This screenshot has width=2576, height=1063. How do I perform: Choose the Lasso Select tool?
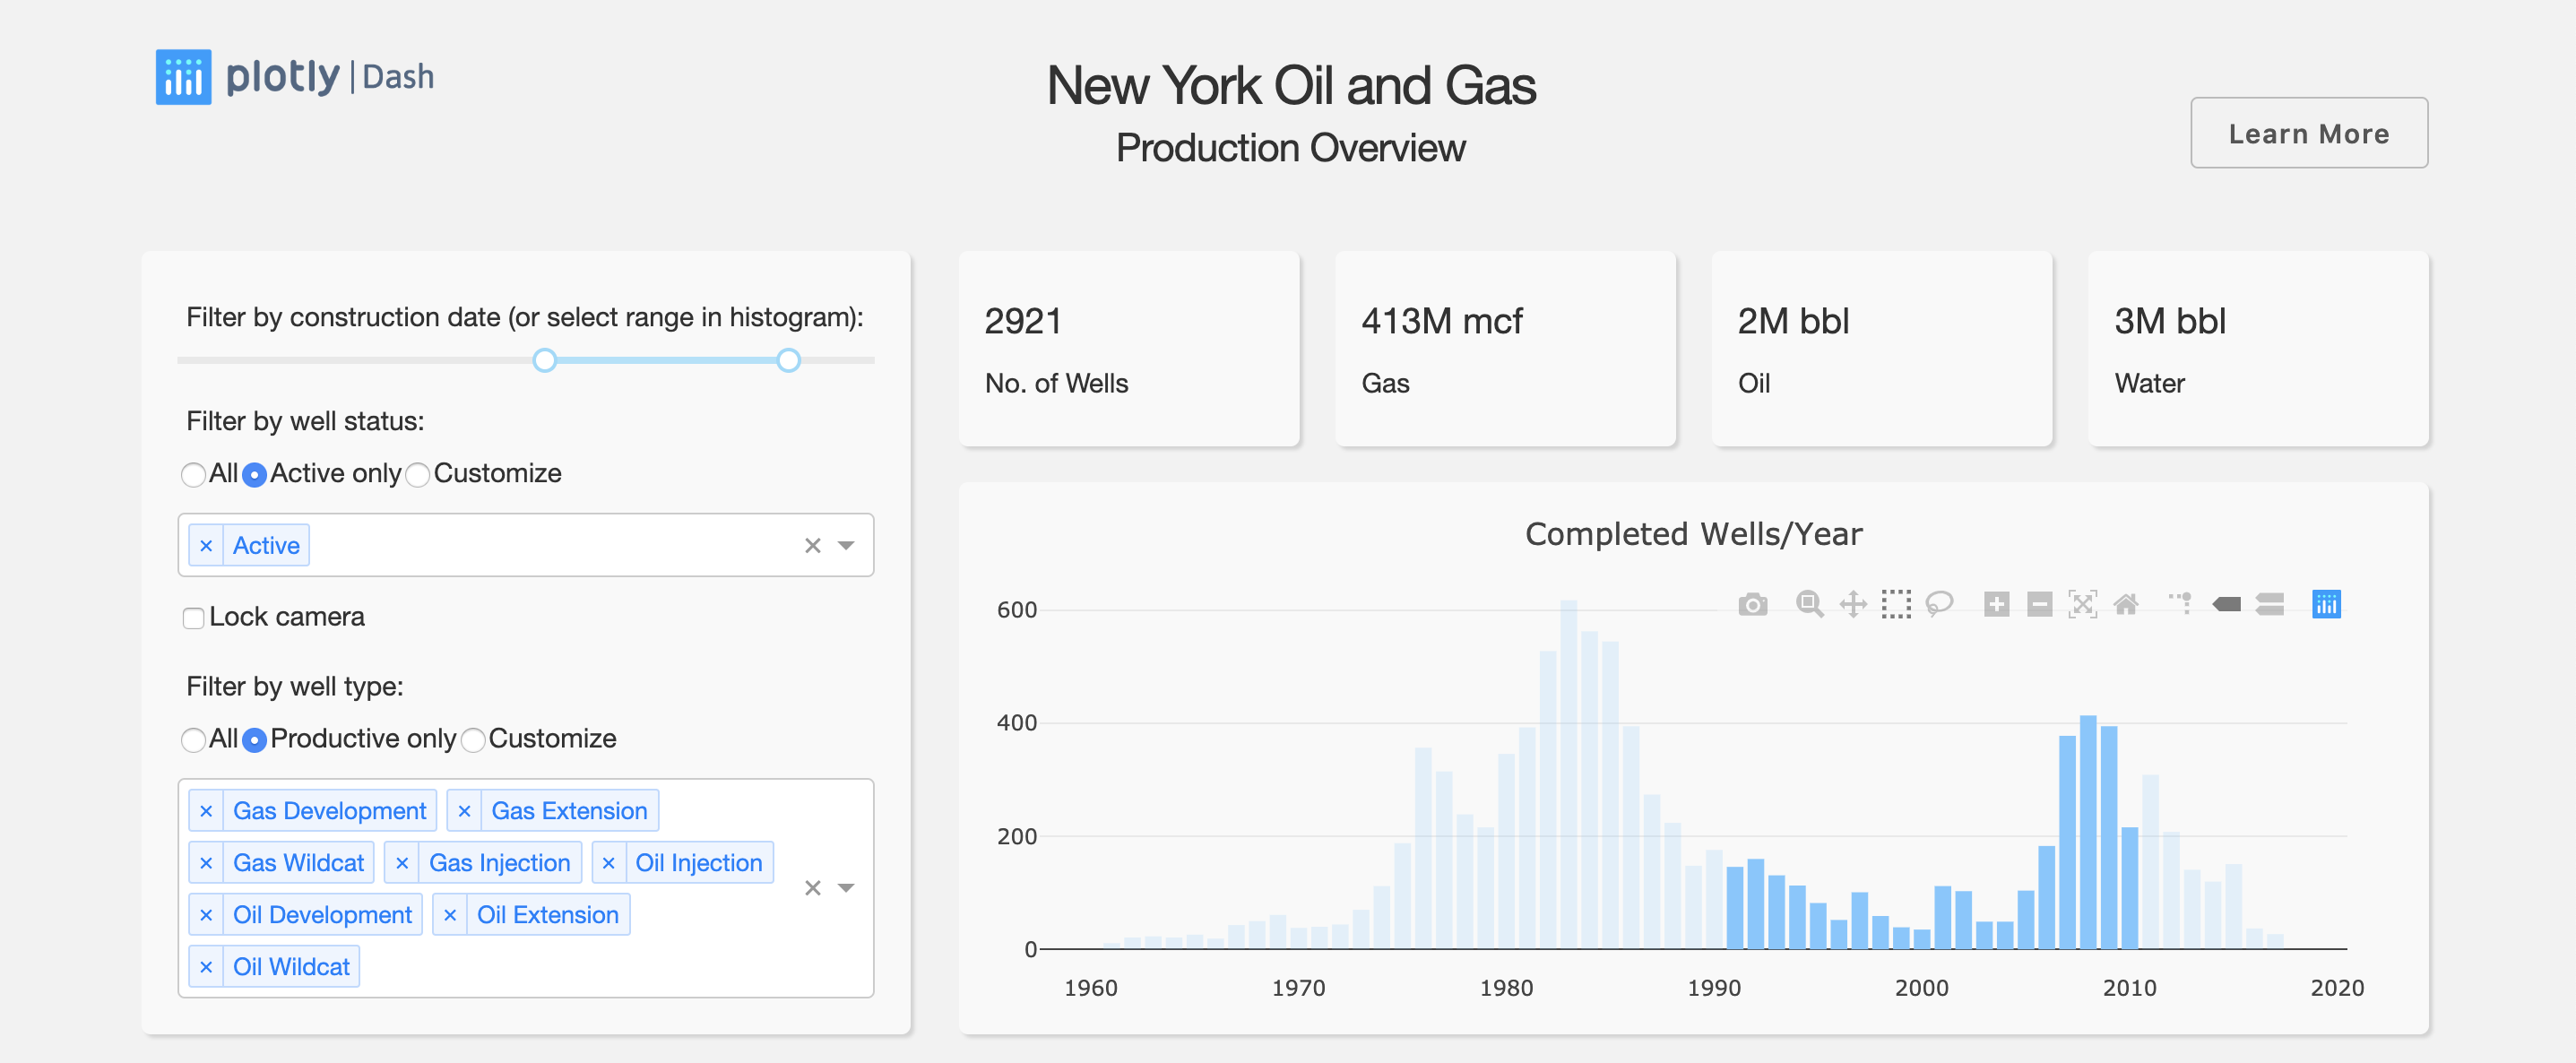click(x=1939, y=604)
